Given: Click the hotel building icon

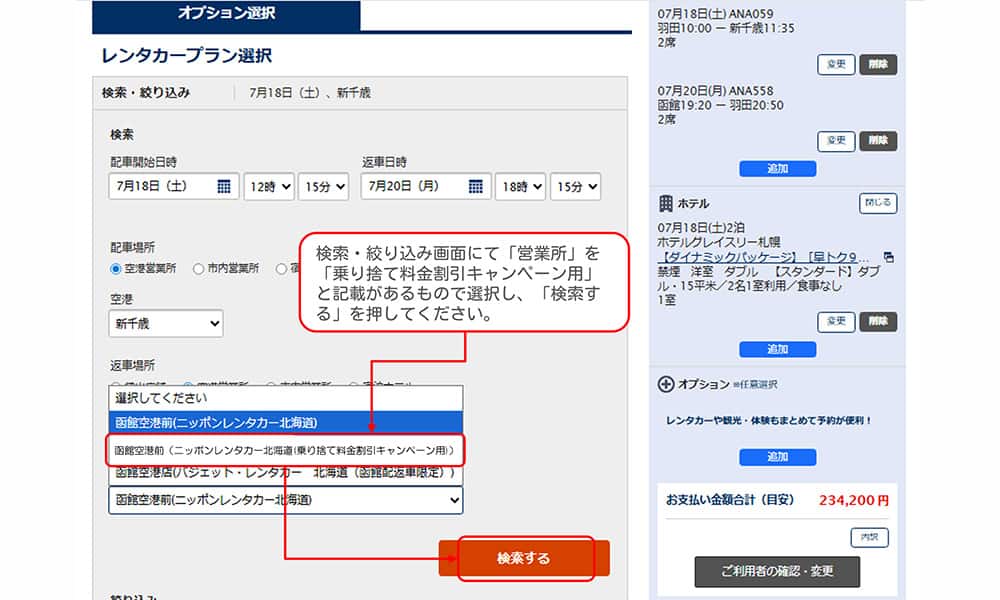Looking at the screenshot, I should click(x=665, y=203).
